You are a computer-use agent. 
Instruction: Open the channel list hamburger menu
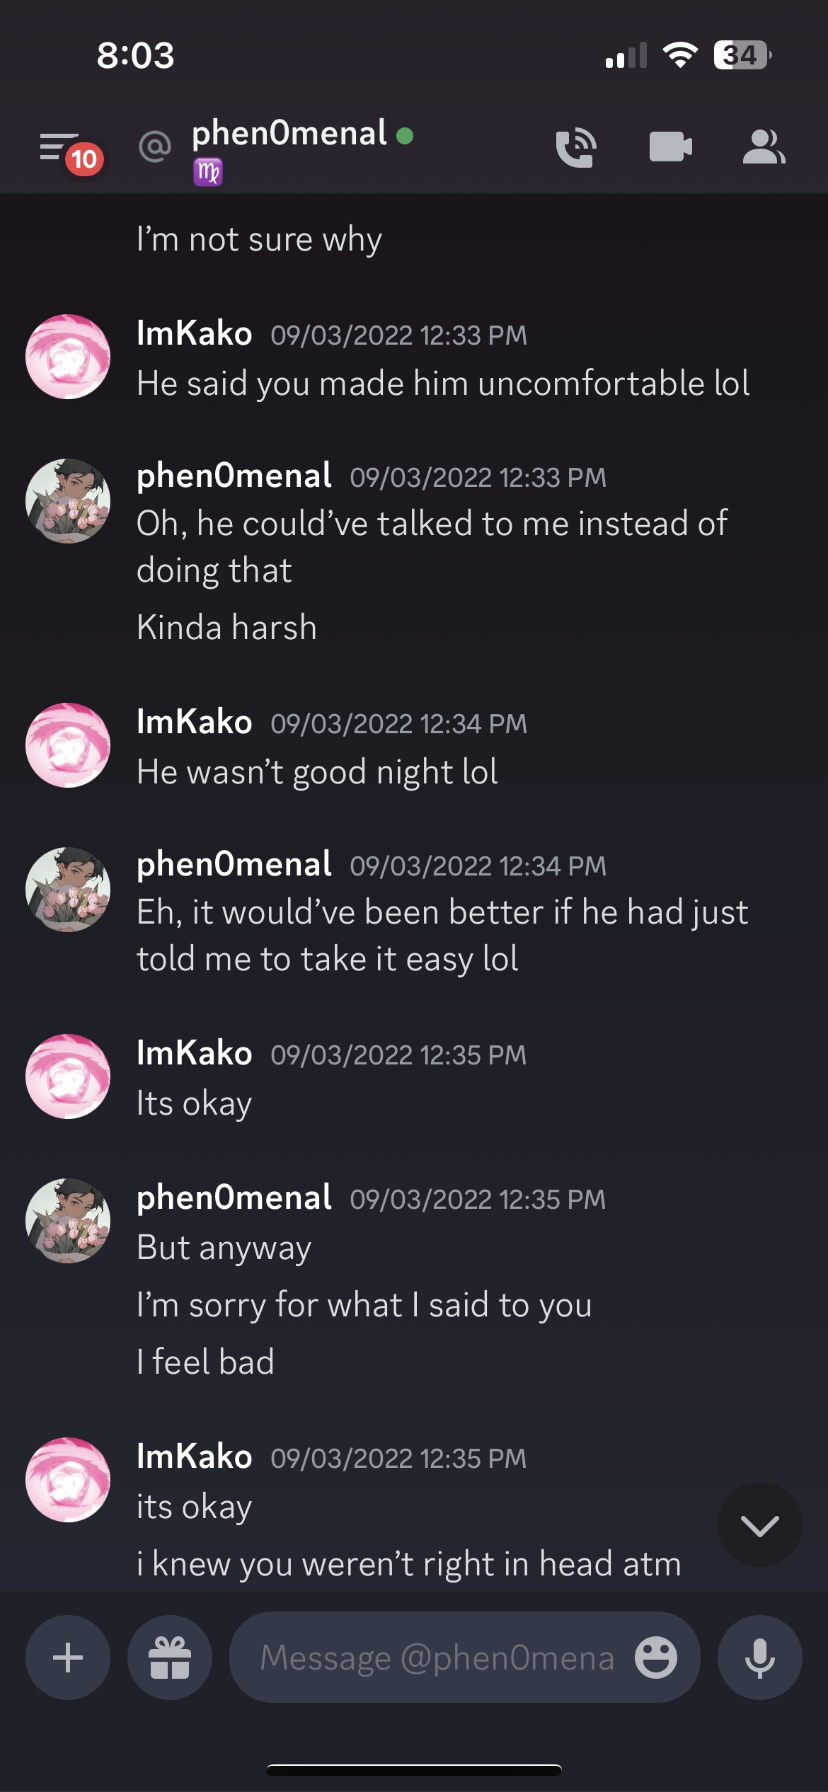60,148
